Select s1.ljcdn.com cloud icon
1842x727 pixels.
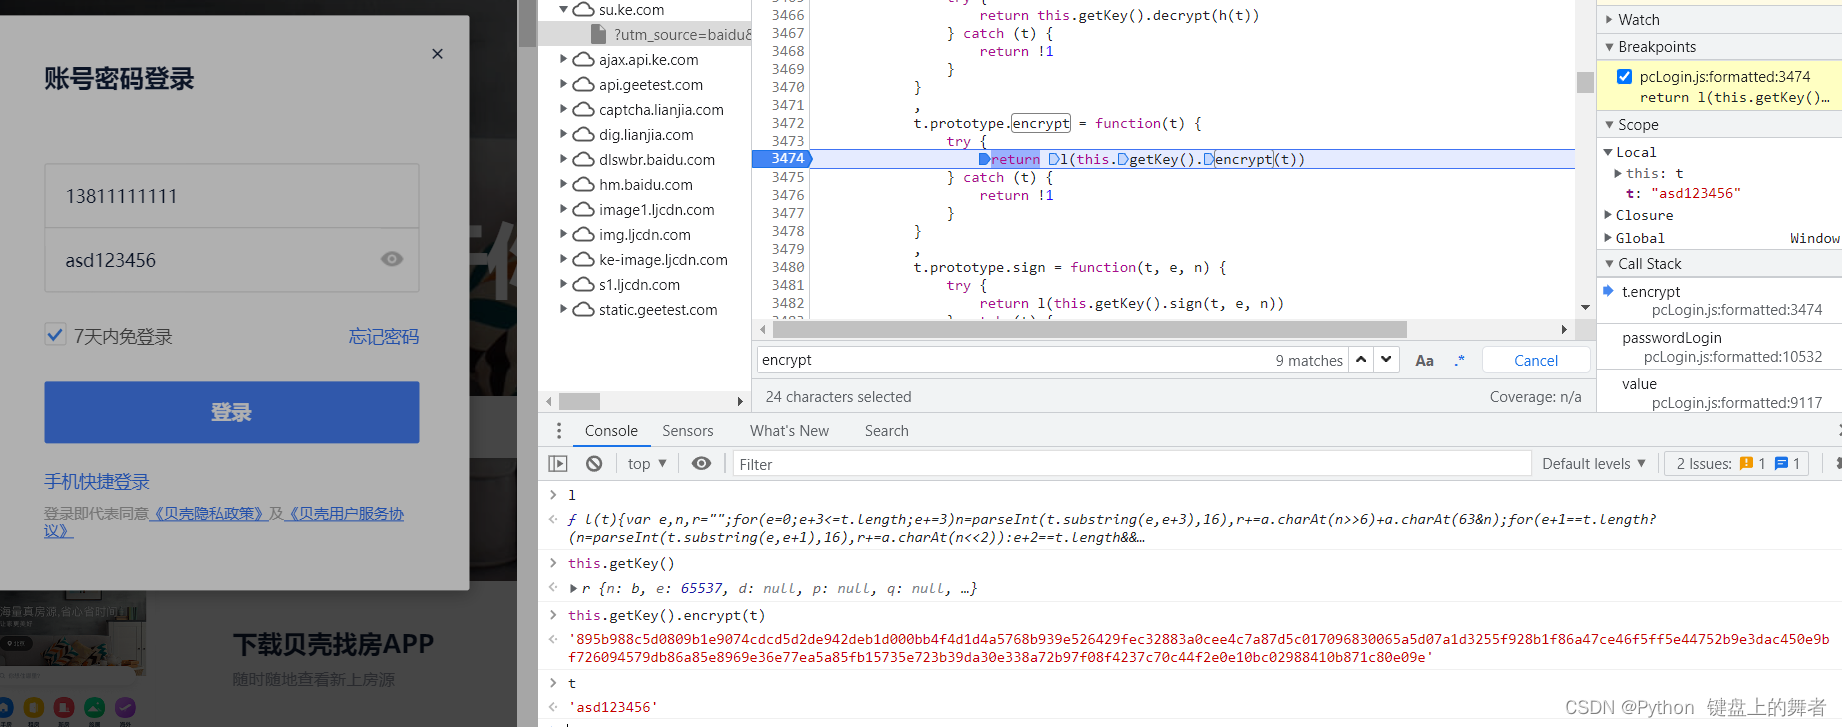(584, 284)
